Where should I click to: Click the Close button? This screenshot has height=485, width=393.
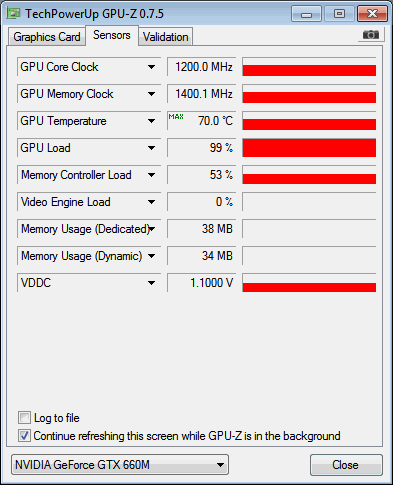pos(346,465)
